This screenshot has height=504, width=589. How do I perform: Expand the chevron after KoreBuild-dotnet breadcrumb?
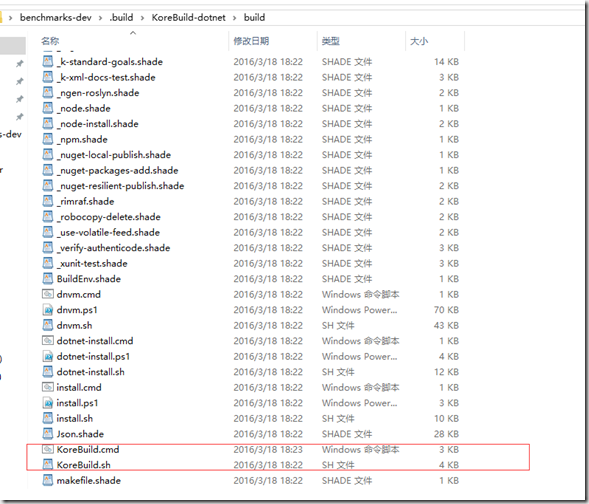[x=234, y=18]
